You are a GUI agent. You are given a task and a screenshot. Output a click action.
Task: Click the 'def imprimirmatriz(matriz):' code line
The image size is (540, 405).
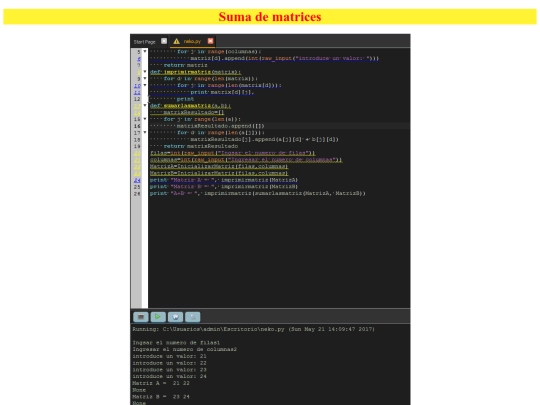[195, 72]
